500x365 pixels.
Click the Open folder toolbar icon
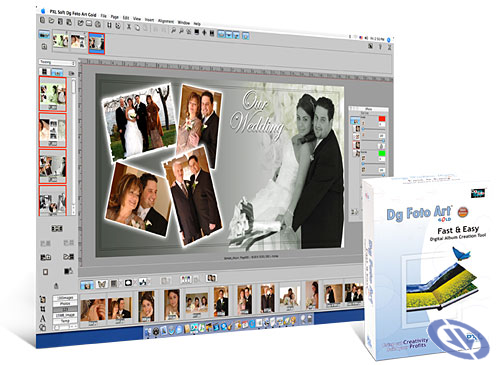tap(51, 21)
